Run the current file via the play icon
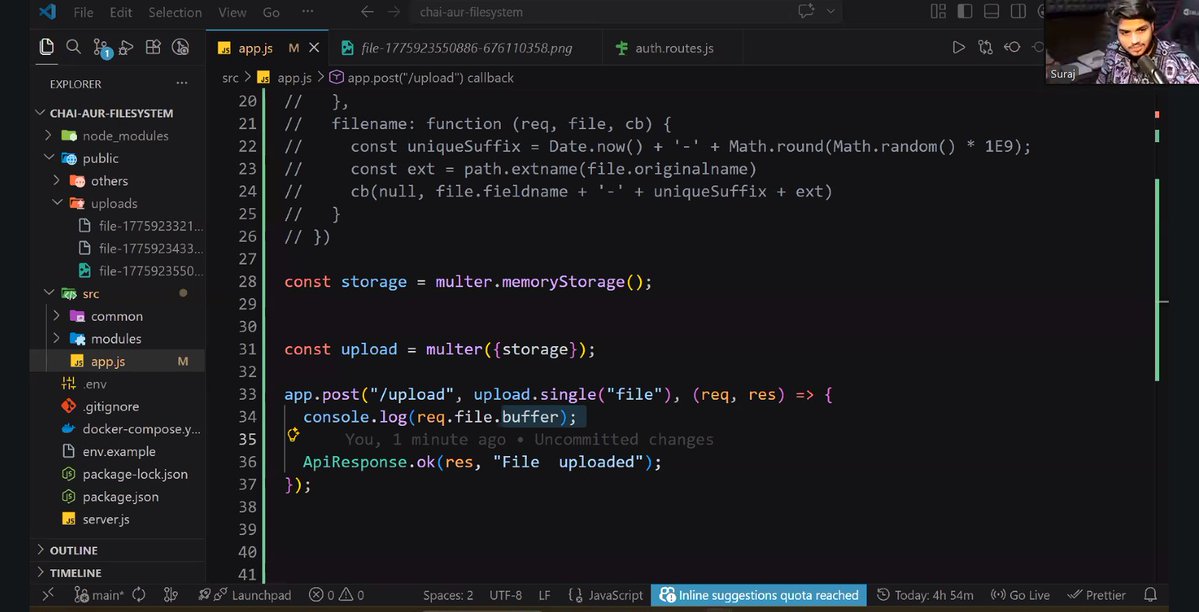The width and height of the screenshot is (1199, 612). (957, 45)
